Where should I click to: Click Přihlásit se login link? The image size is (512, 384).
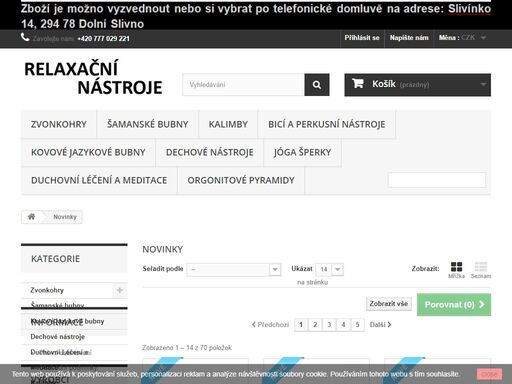pyautogui.click(x=362, y=38)
